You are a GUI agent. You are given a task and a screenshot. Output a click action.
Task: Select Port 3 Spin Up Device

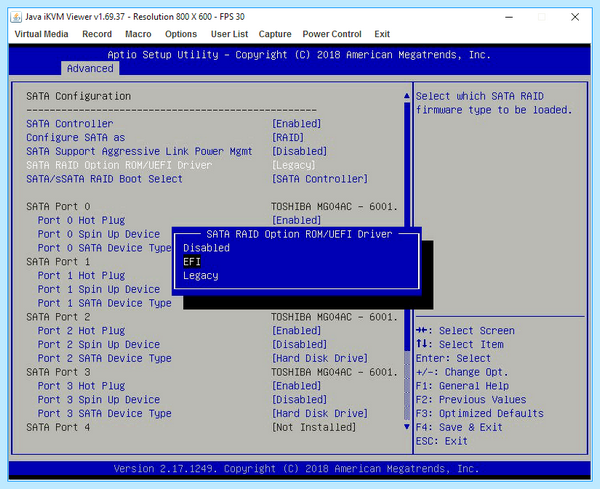click(99, 399)
